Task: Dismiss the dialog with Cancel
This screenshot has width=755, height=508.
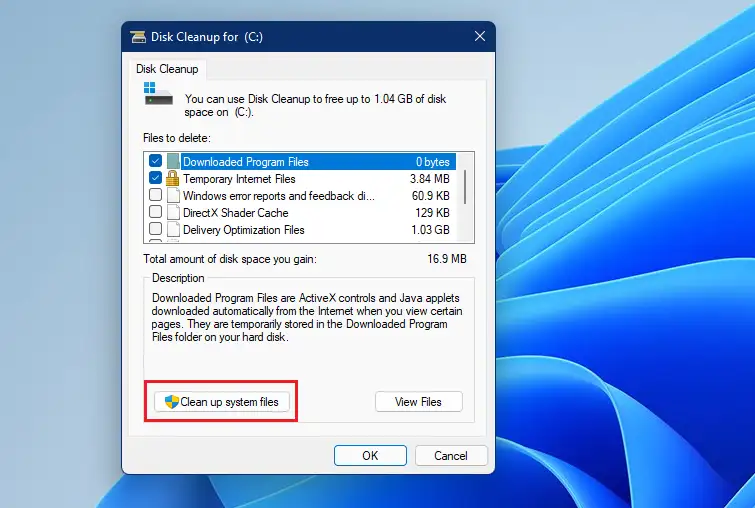Action: point(451,456)
